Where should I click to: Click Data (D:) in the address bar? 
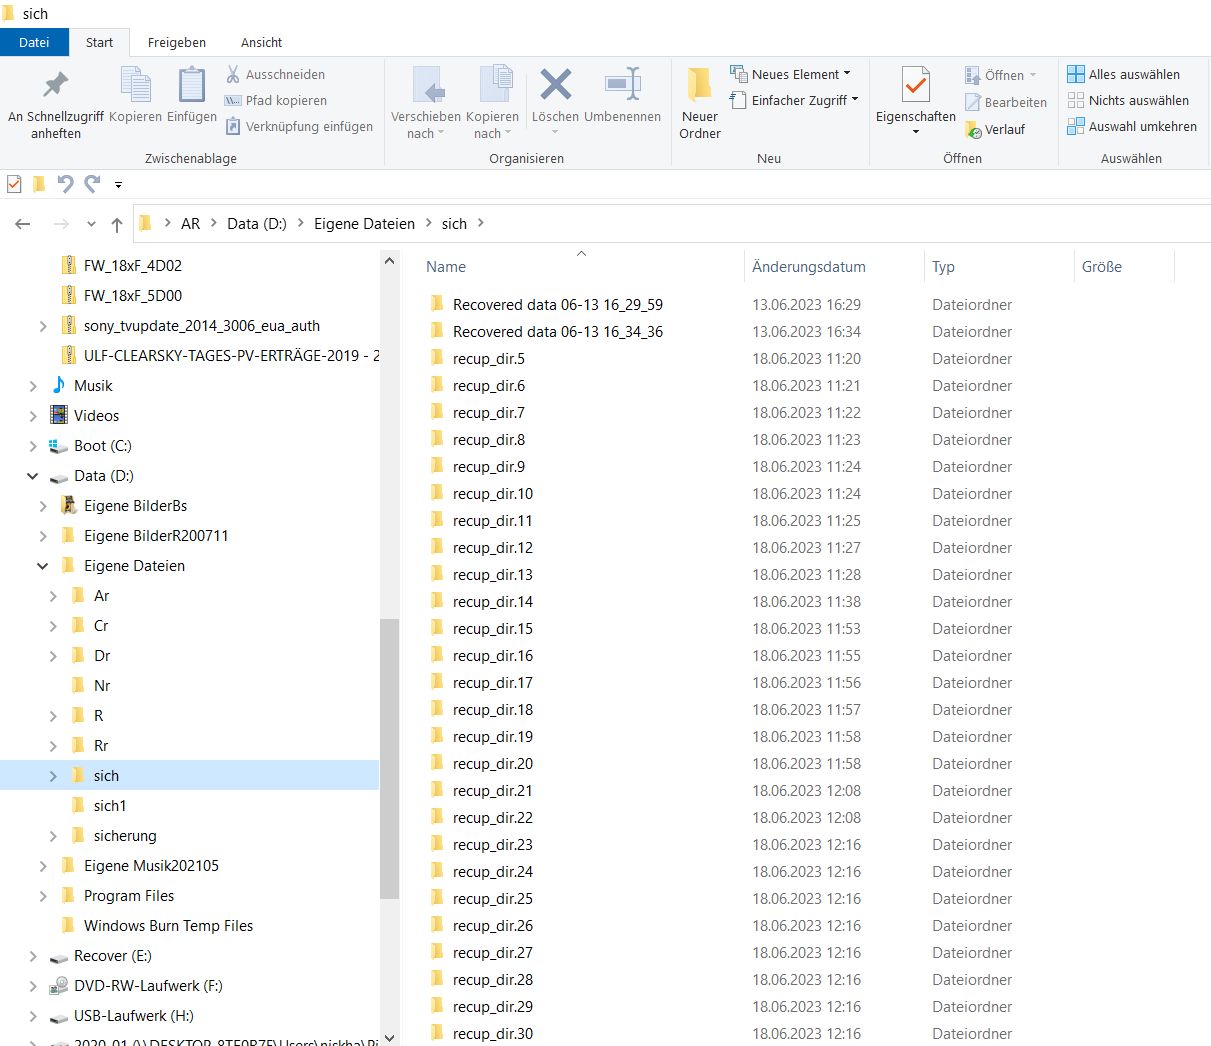point(257,224)
